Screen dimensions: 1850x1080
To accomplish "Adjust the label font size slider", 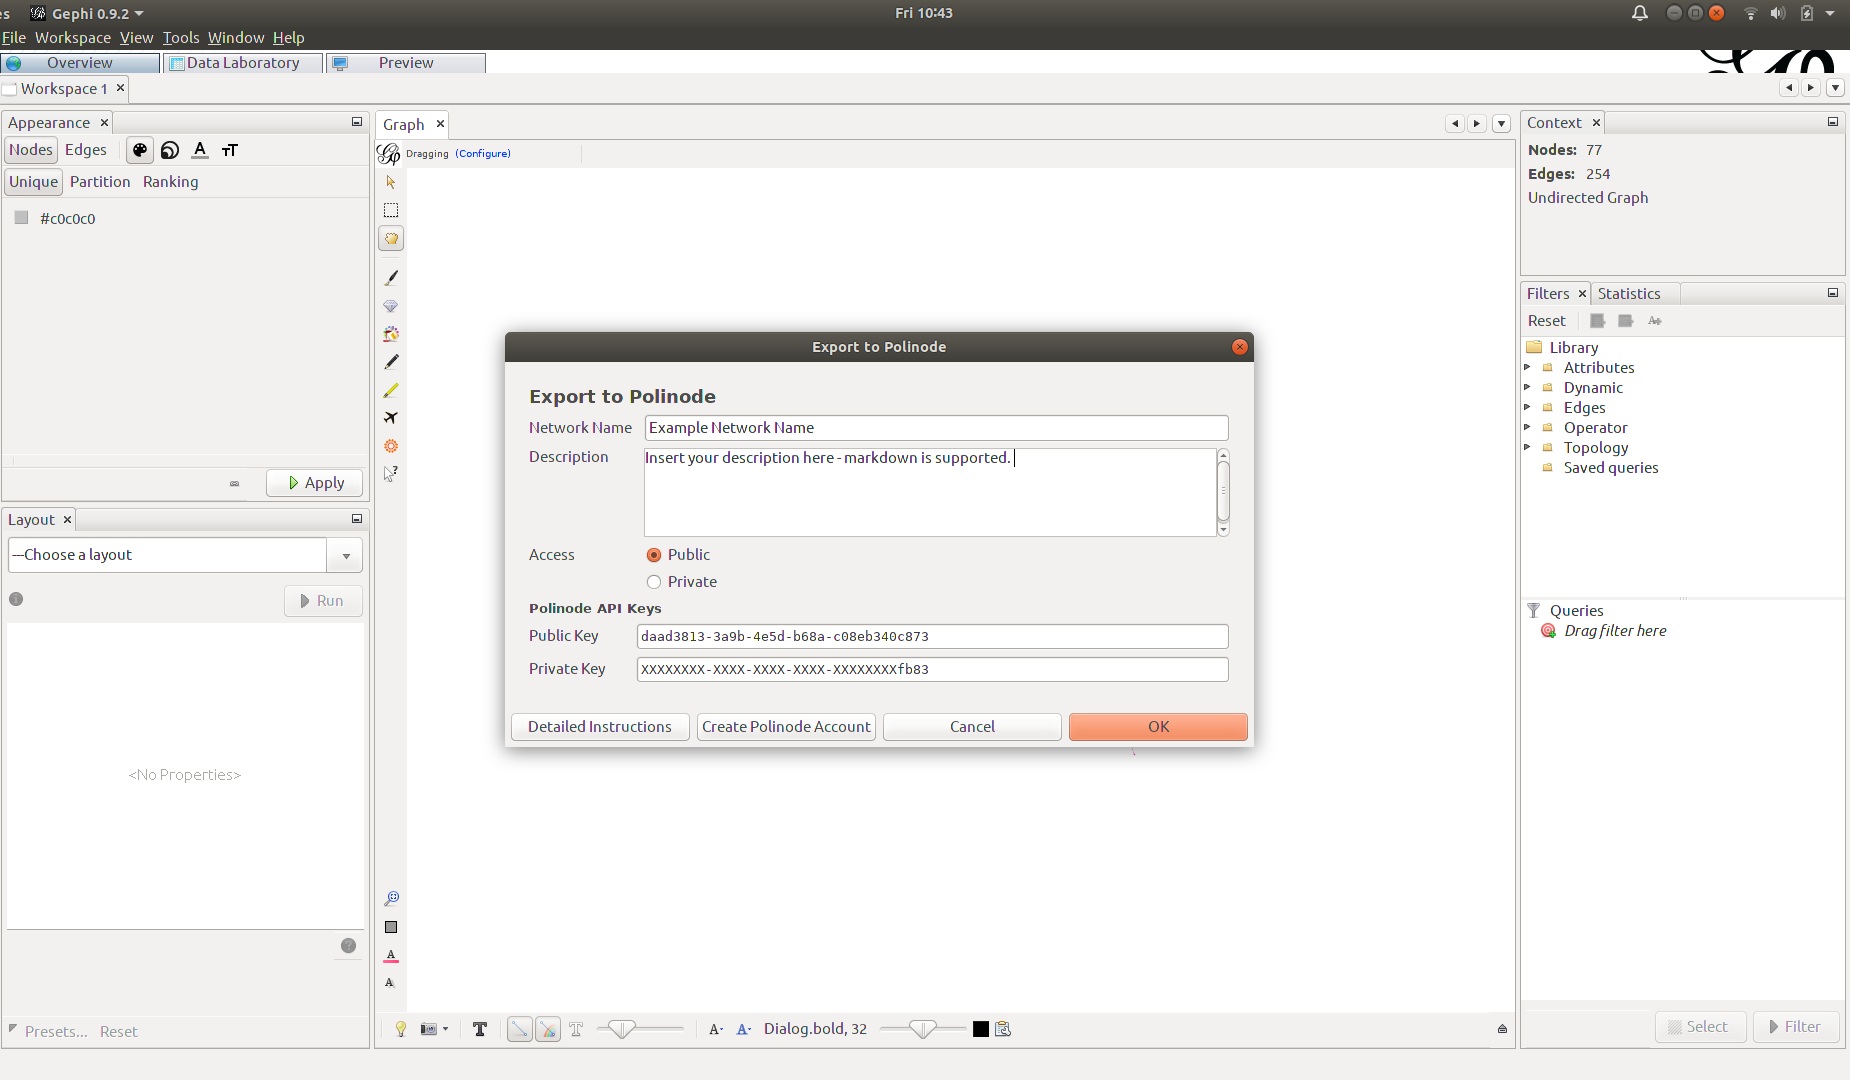I will coord(923,1029).
